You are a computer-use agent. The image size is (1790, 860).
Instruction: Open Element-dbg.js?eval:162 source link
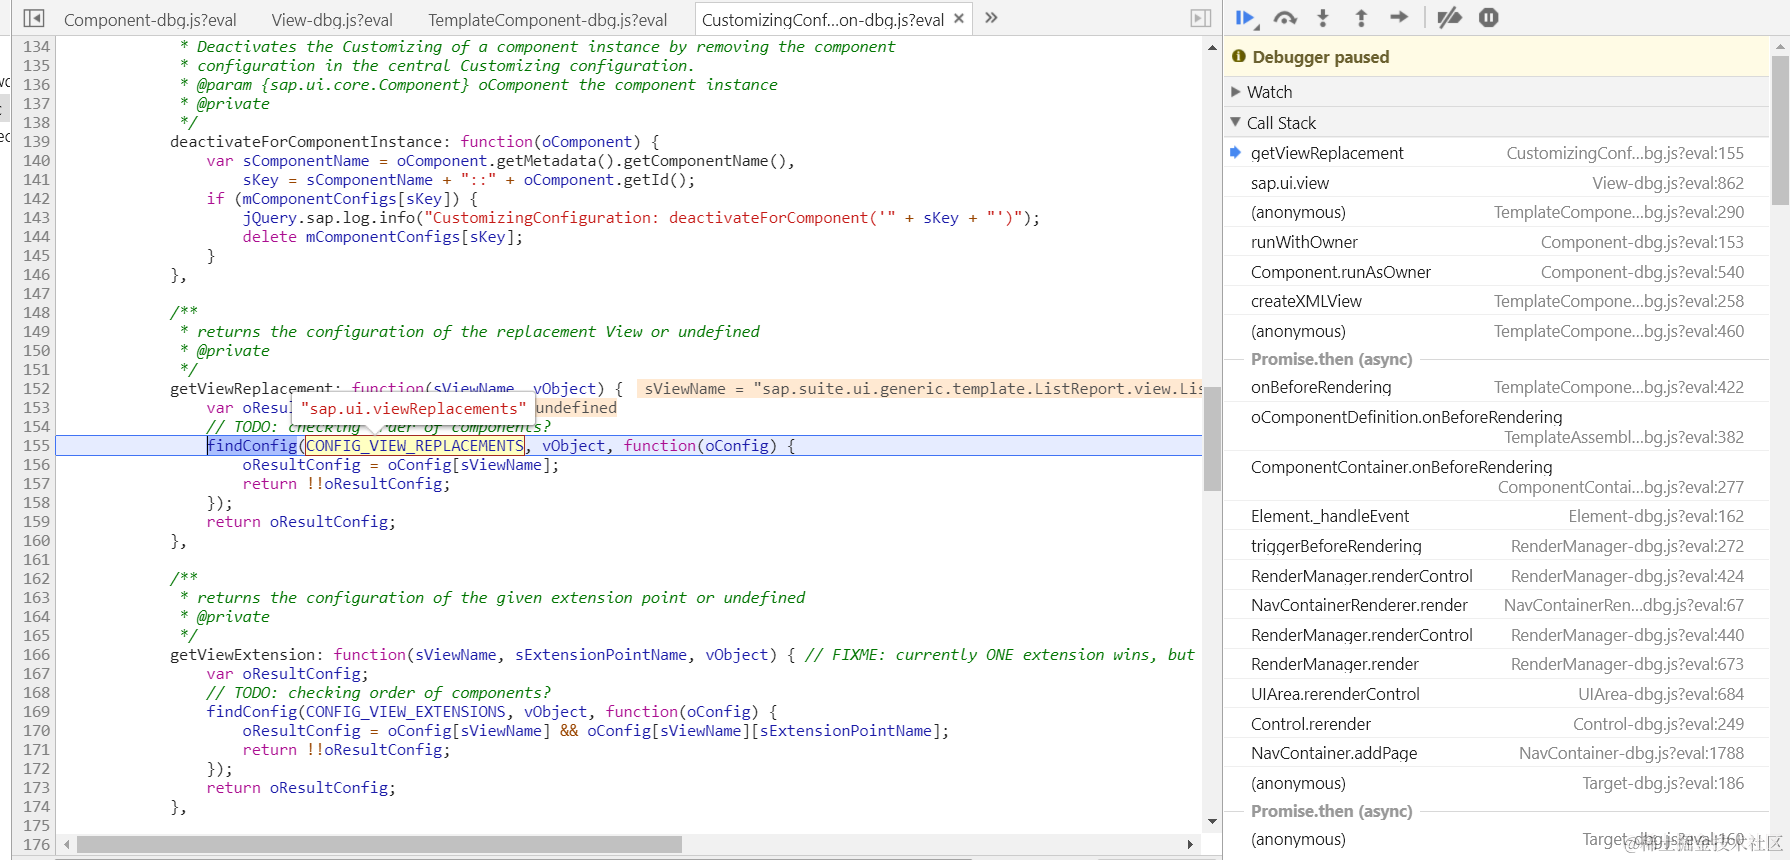(1656, 516)
